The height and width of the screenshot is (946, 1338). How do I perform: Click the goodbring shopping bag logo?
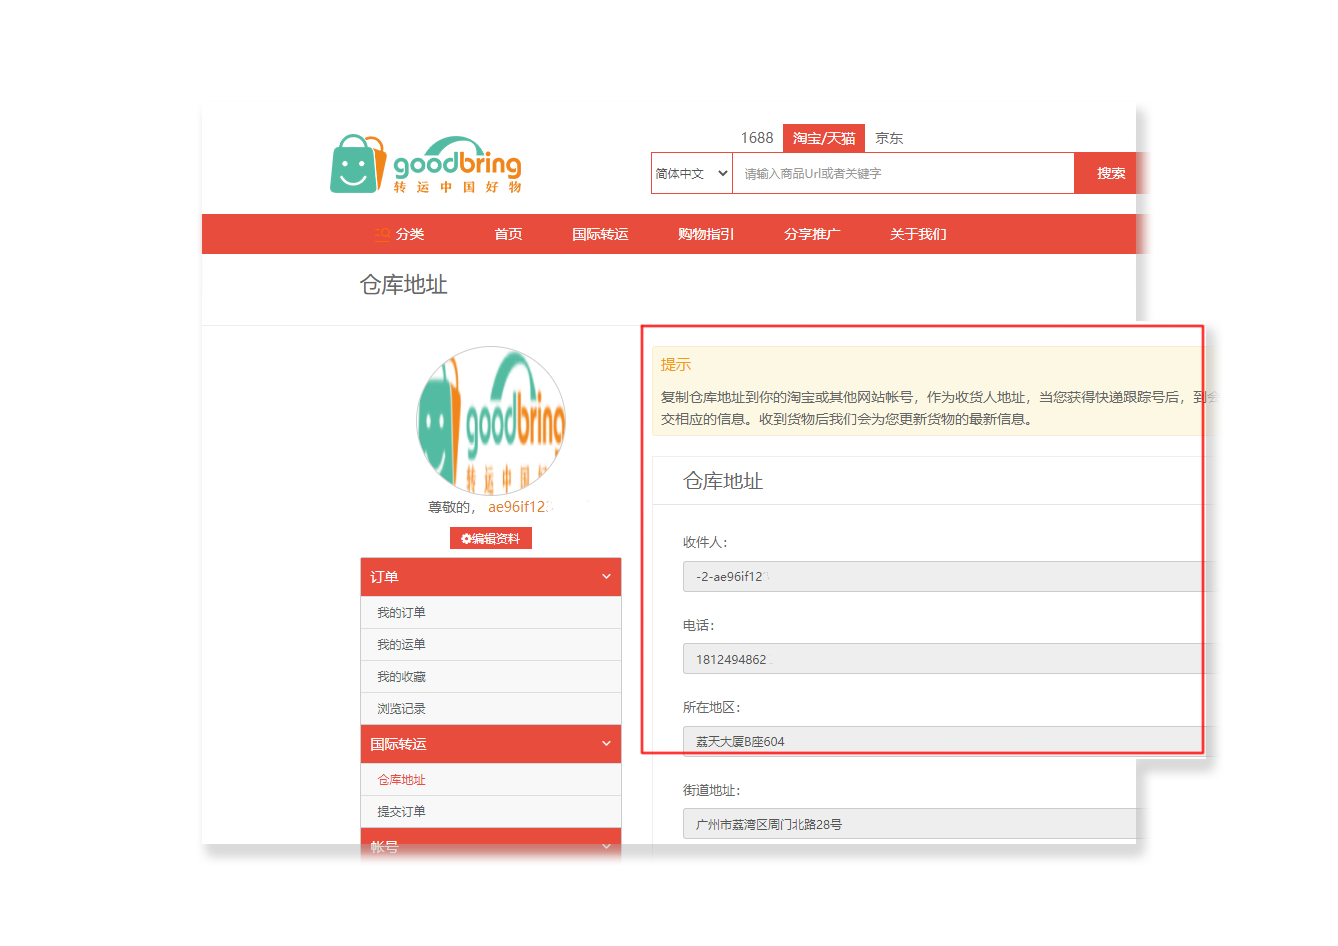[x=426, y=165]
